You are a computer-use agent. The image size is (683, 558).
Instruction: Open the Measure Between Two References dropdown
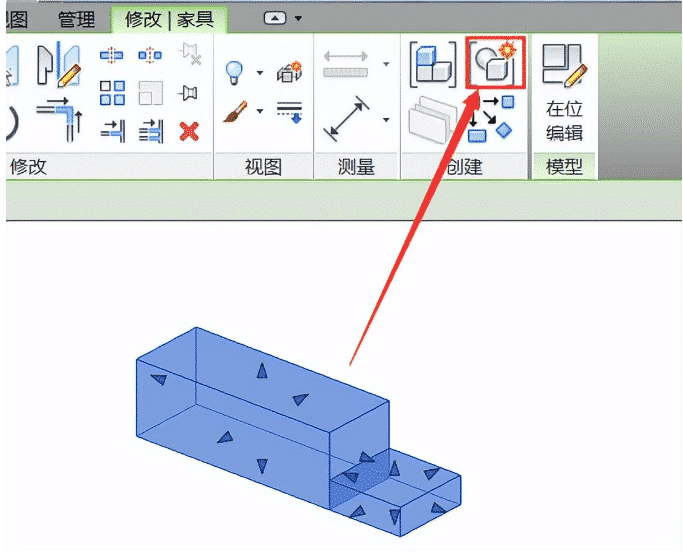[x=386, y=64]
